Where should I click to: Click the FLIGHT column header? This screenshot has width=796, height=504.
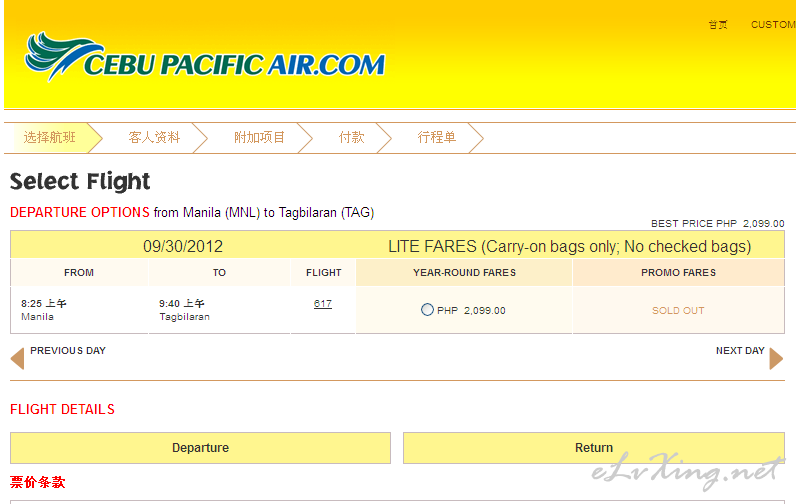tap(323, 273)
